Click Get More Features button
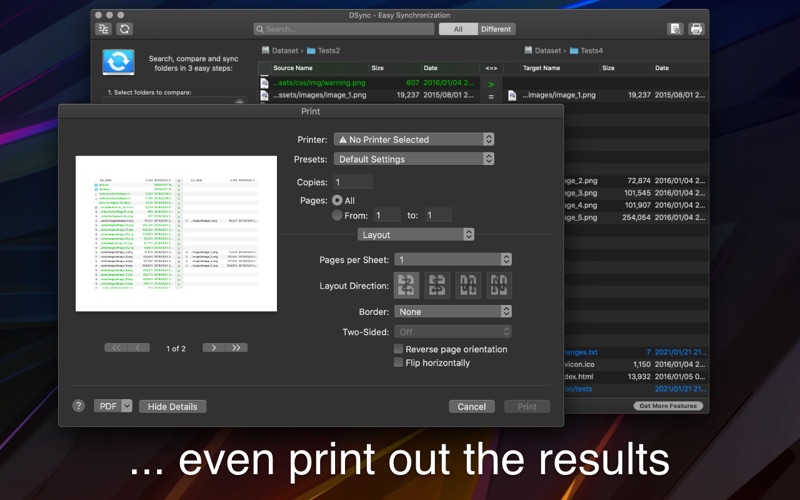 [x=668, y=406]
